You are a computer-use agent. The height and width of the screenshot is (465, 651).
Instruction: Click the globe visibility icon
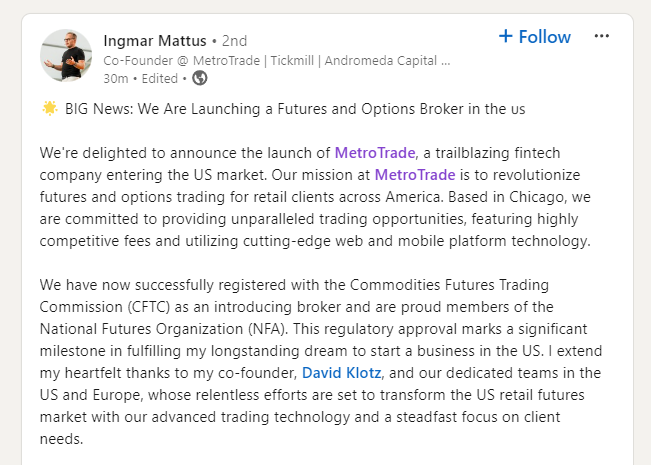[x=200, y=79]
